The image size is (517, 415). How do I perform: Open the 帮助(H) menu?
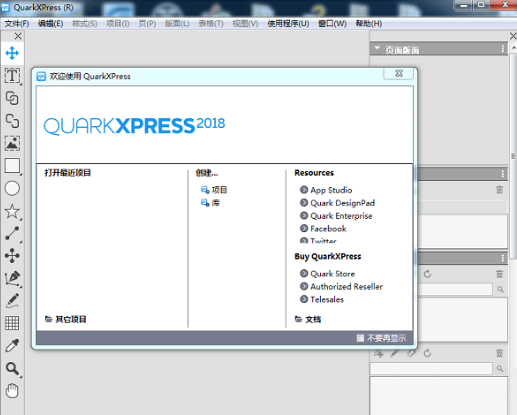[369, 24]
